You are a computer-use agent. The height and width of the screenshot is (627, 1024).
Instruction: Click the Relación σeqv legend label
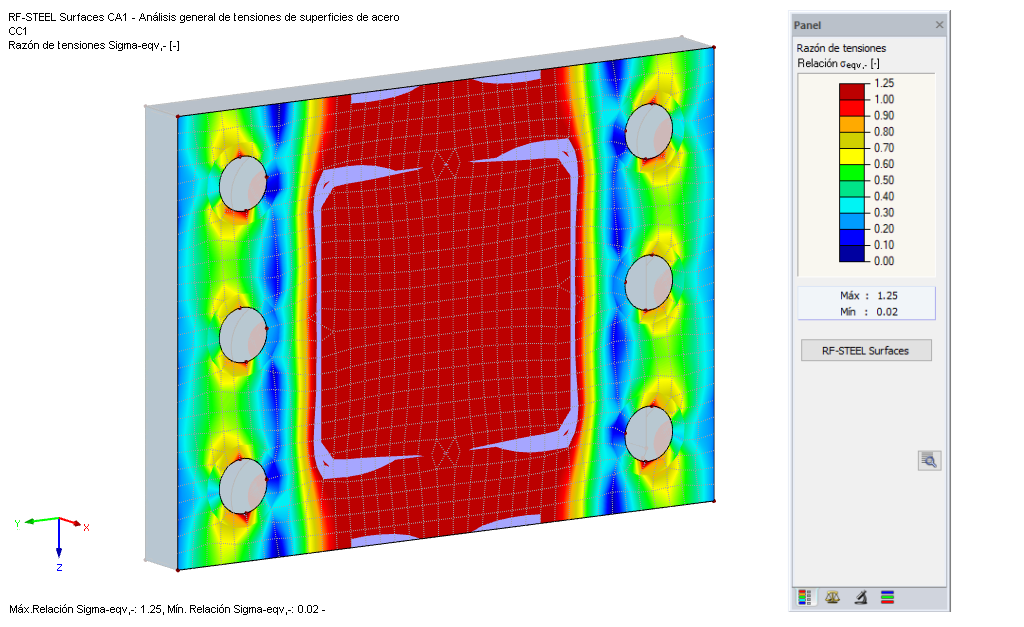[x=837, y=62]
